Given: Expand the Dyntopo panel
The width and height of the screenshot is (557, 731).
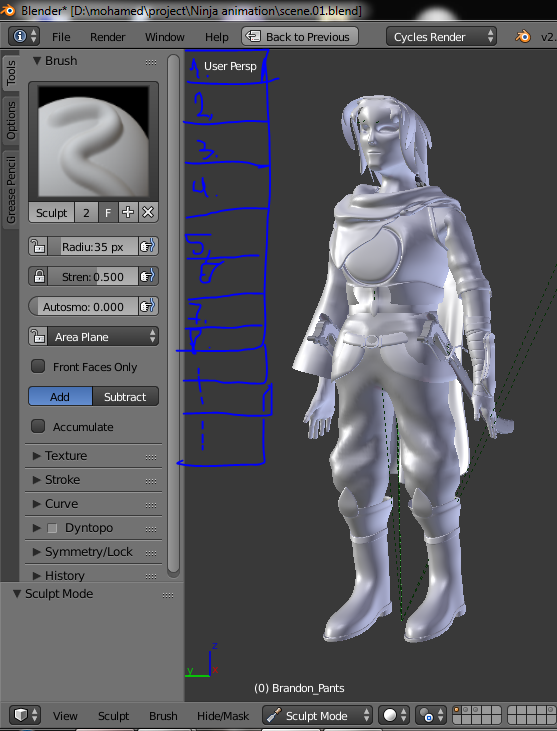Looking at the screenshot, I should click(x=37, y=528).
